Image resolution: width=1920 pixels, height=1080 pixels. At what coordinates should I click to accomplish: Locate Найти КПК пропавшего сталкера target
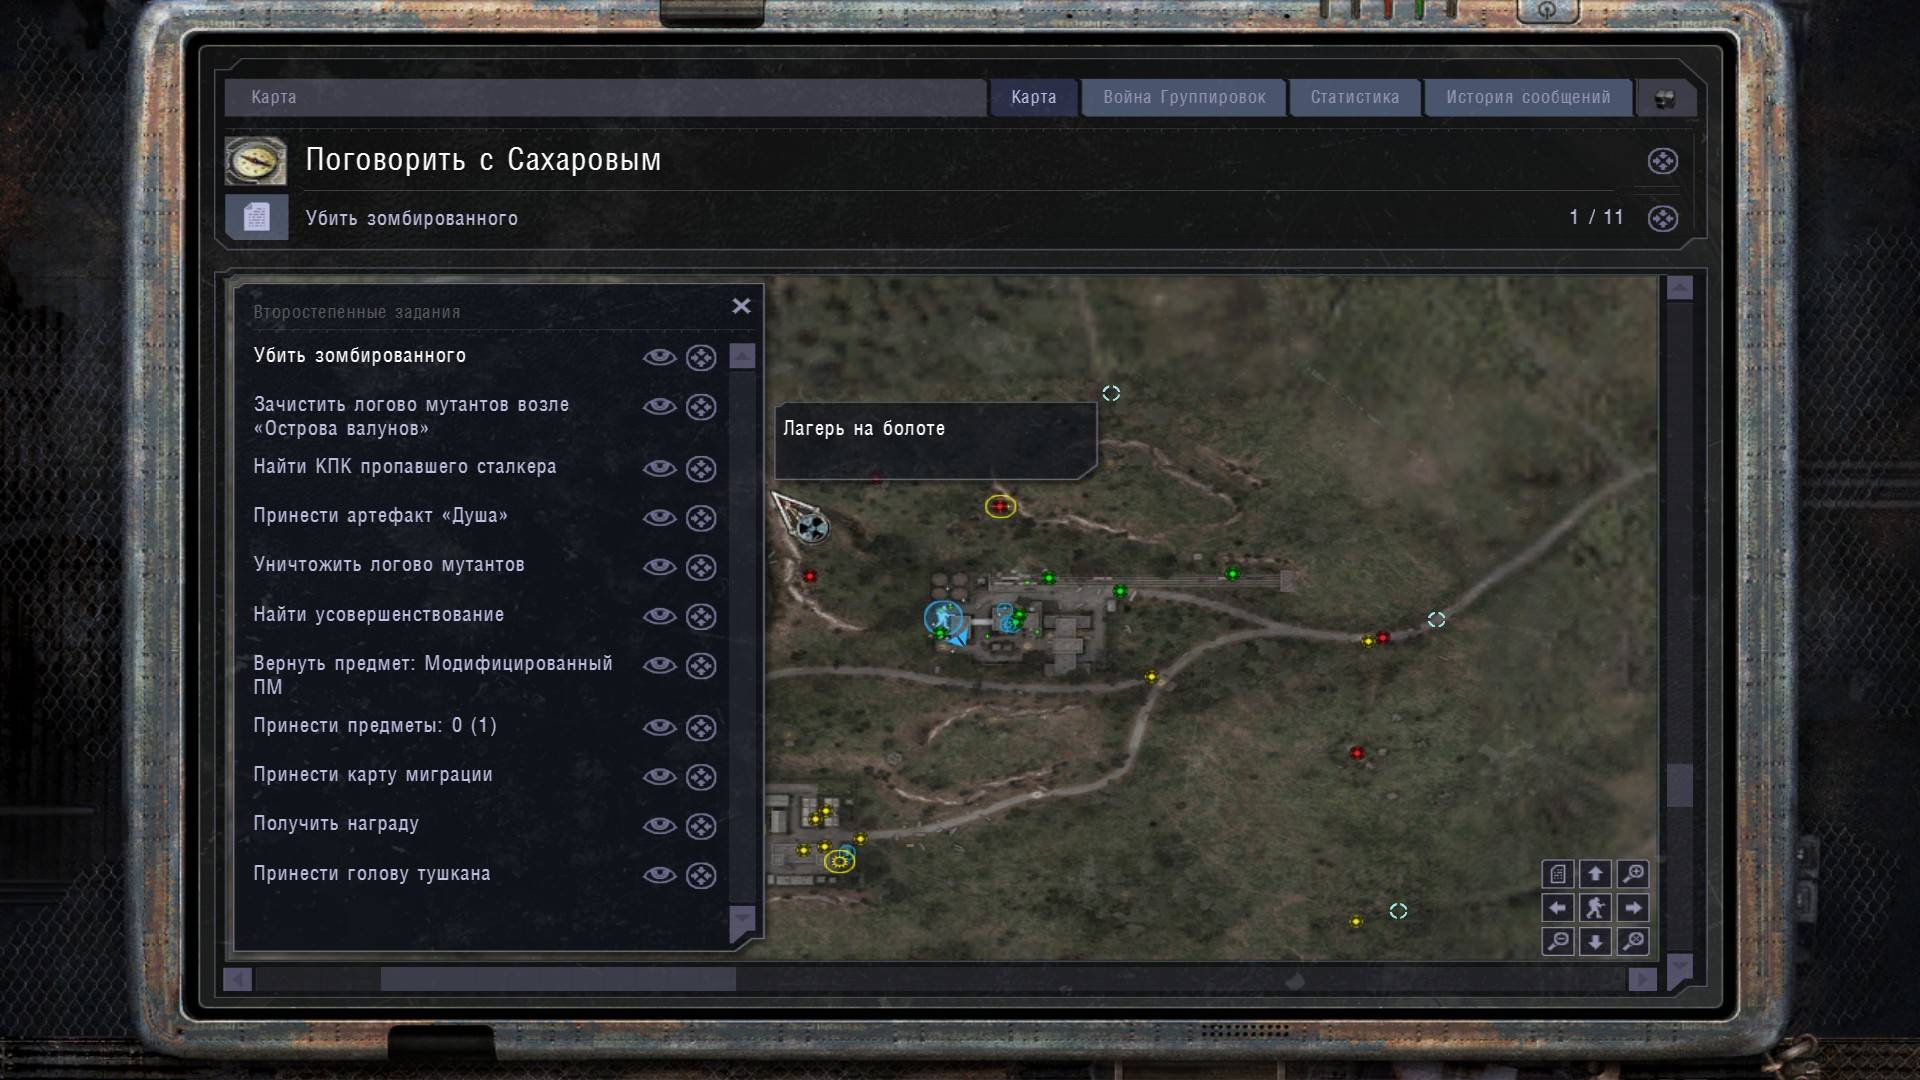click(x=701, y=469)
